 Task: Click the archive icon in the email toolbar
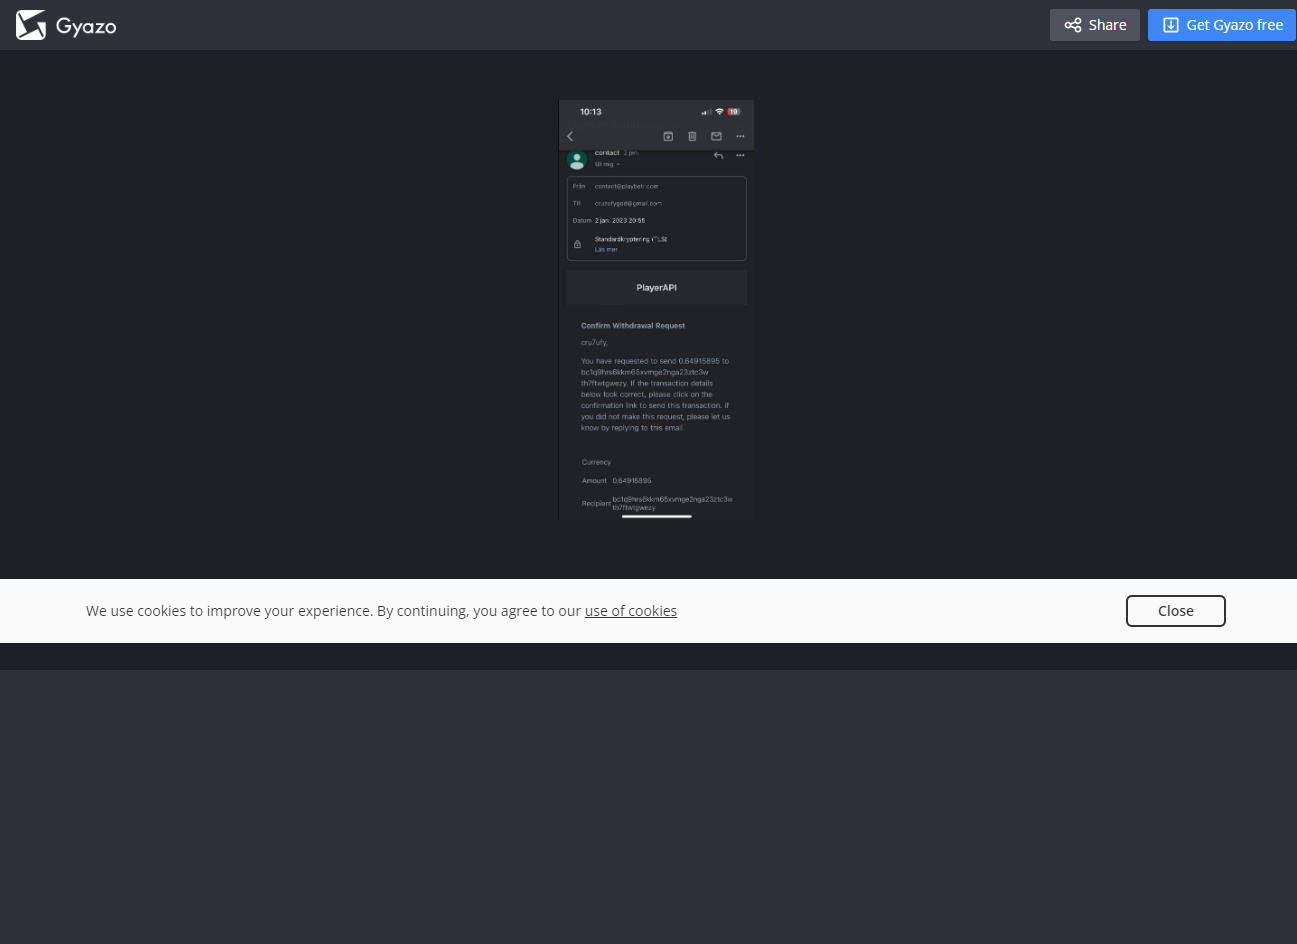[x=668, y=136]
